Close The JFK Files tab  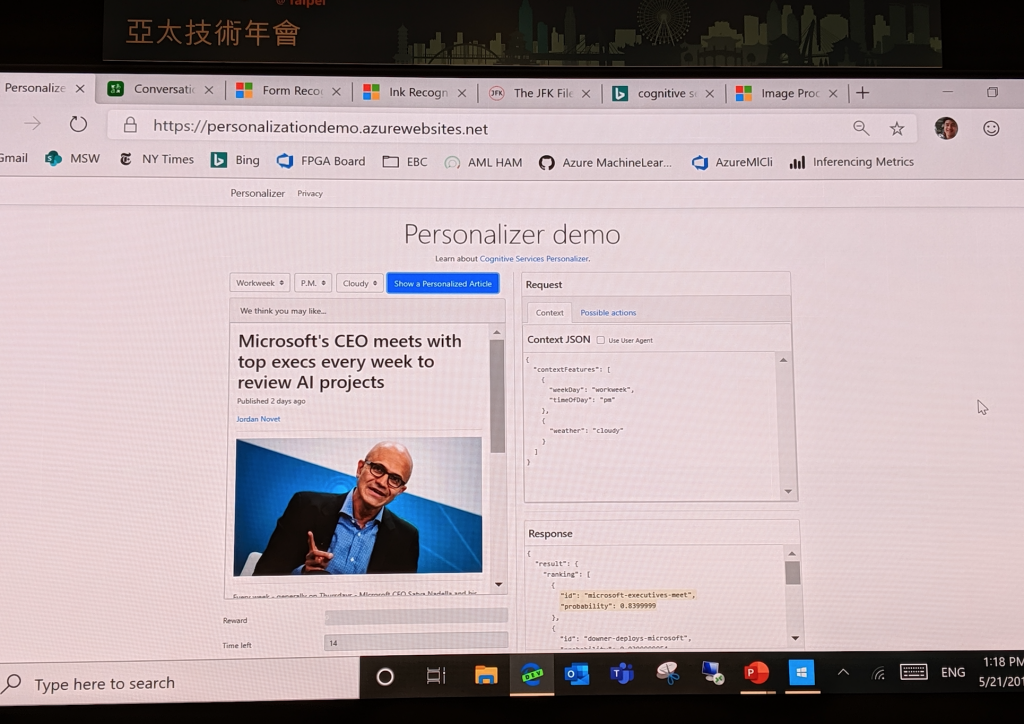click(586, 93)
